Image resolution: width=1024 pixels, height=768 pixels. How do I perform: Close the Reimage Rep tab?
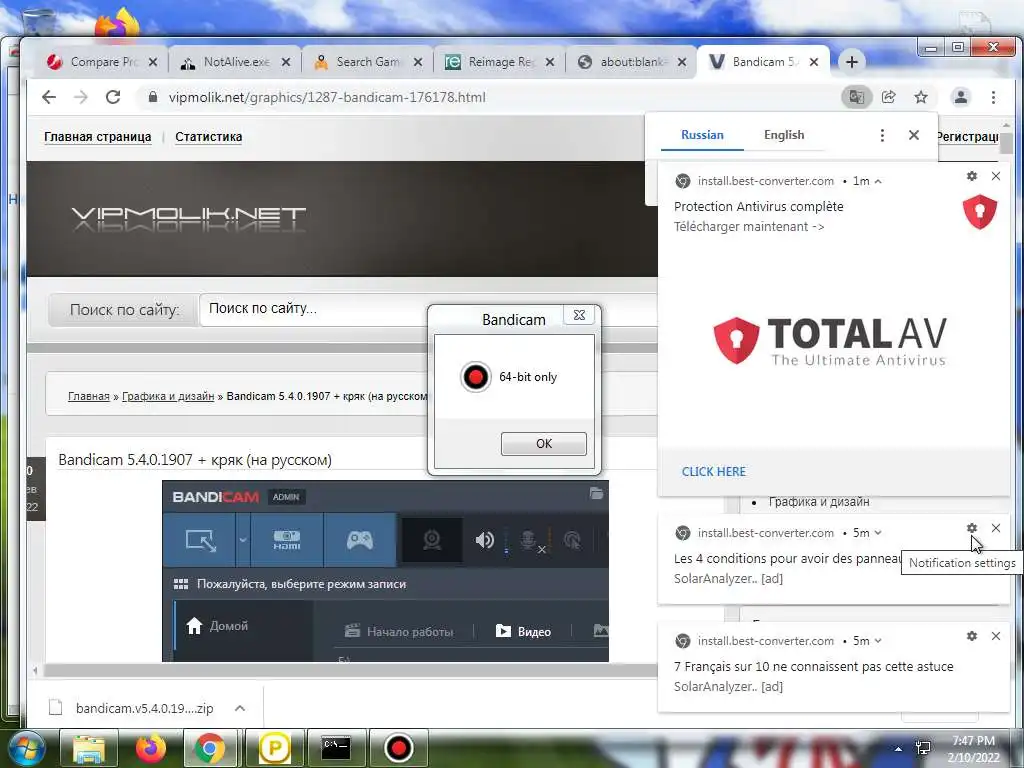[x=550, y=62]
